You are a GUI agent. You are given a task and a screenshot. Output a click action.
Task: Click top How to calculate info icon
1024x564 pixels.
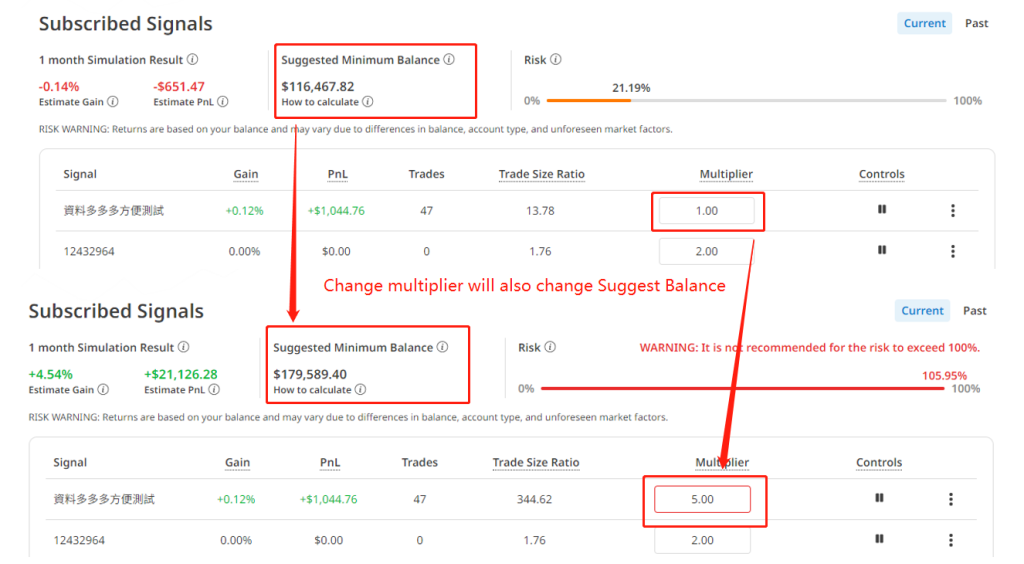[x=368, y=102]
